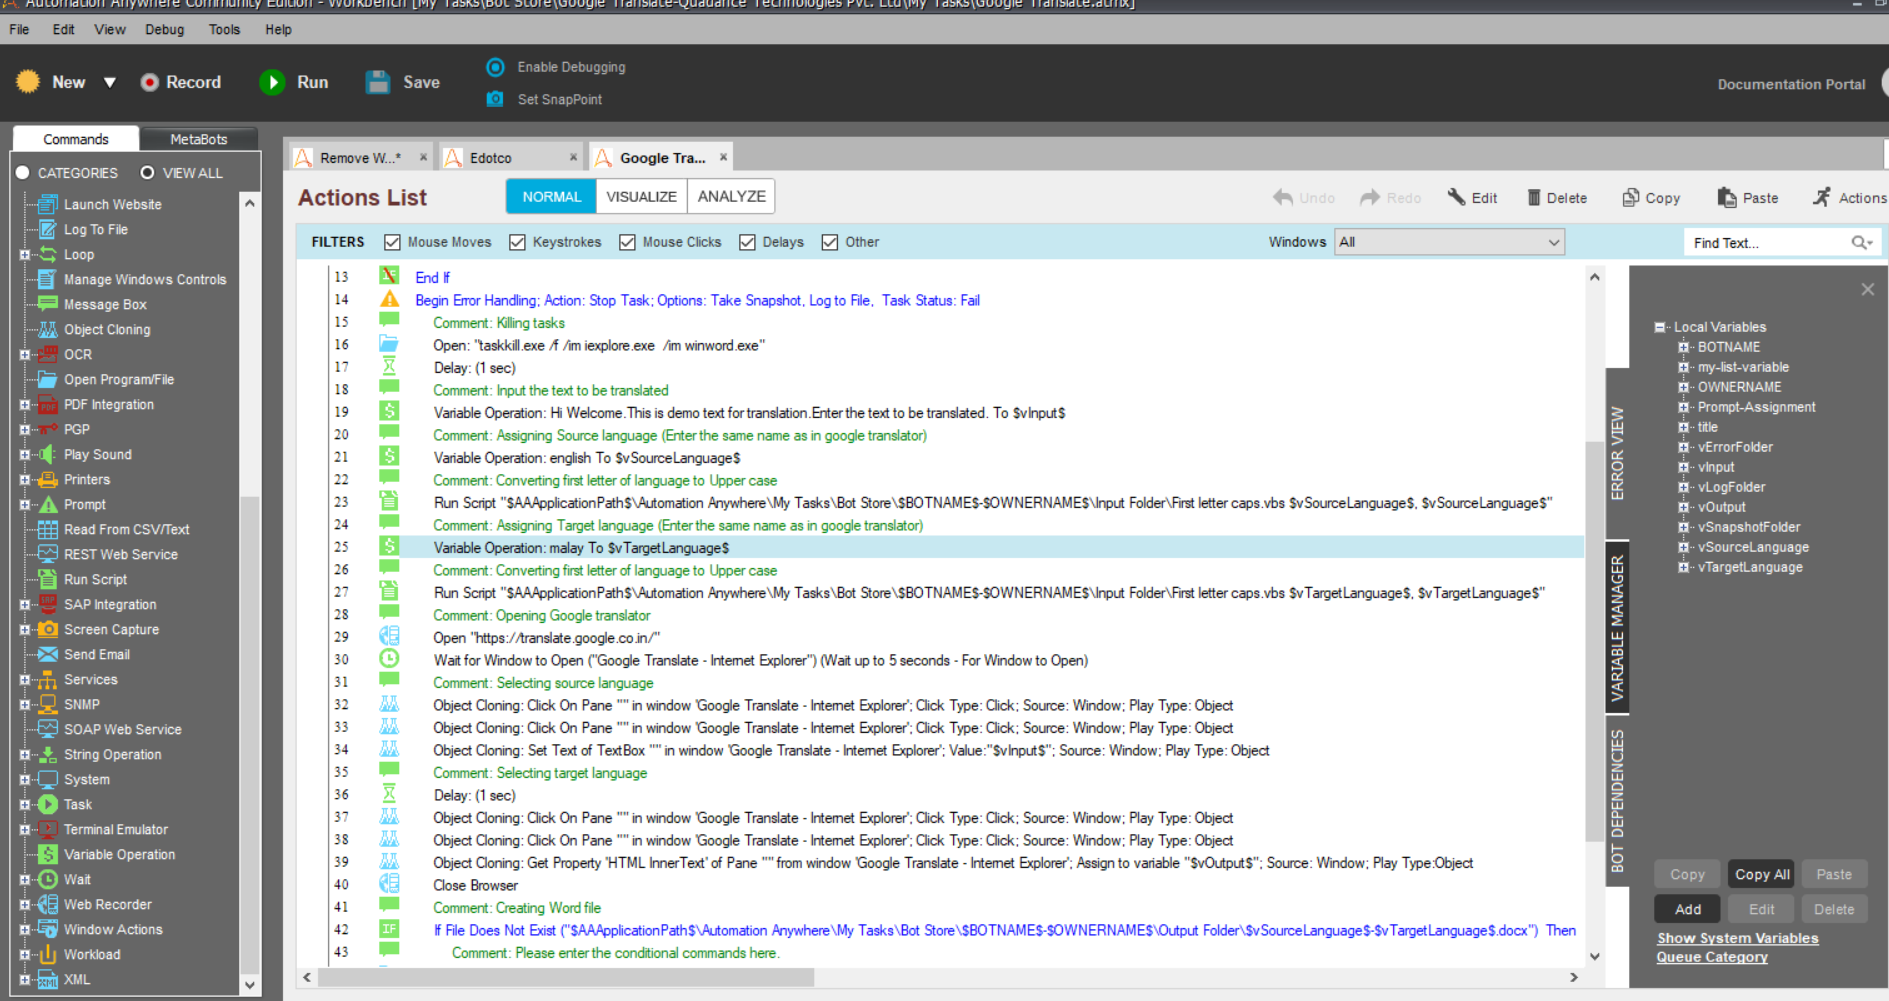This screenshot has width=1889, height=1001.
Task: Click the Record button icon
Action: click(x=150, y=83)
